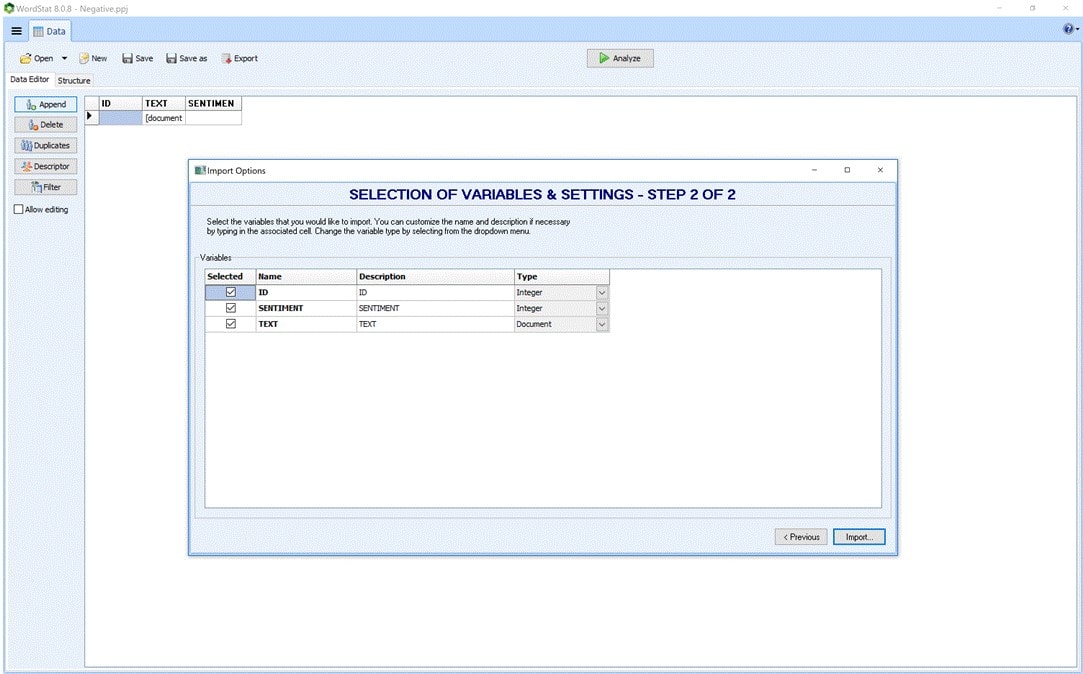Click the New project icon

pos(85,58)
